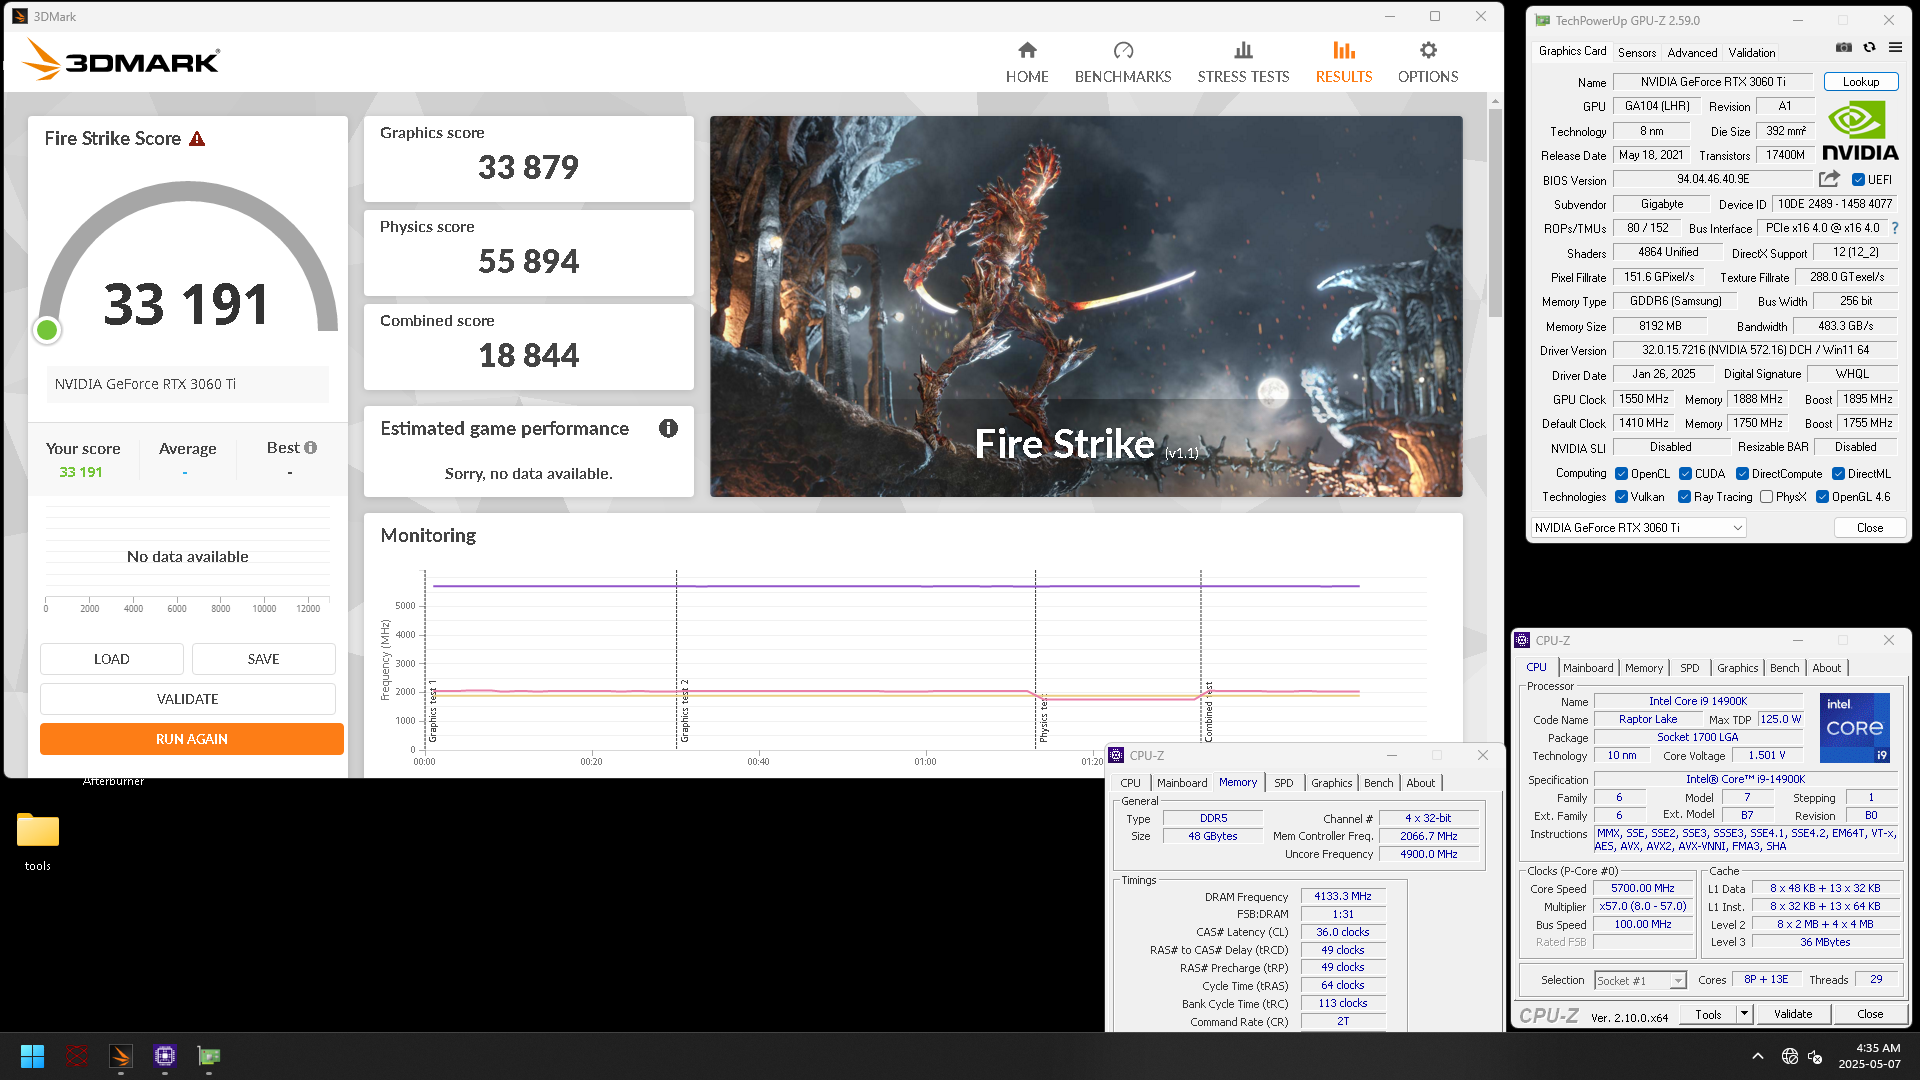Click the Intel Core i9 logo in CPU-Z
The height and width of the screenshot is (1080, 1920).
(x=1854, y=727)
